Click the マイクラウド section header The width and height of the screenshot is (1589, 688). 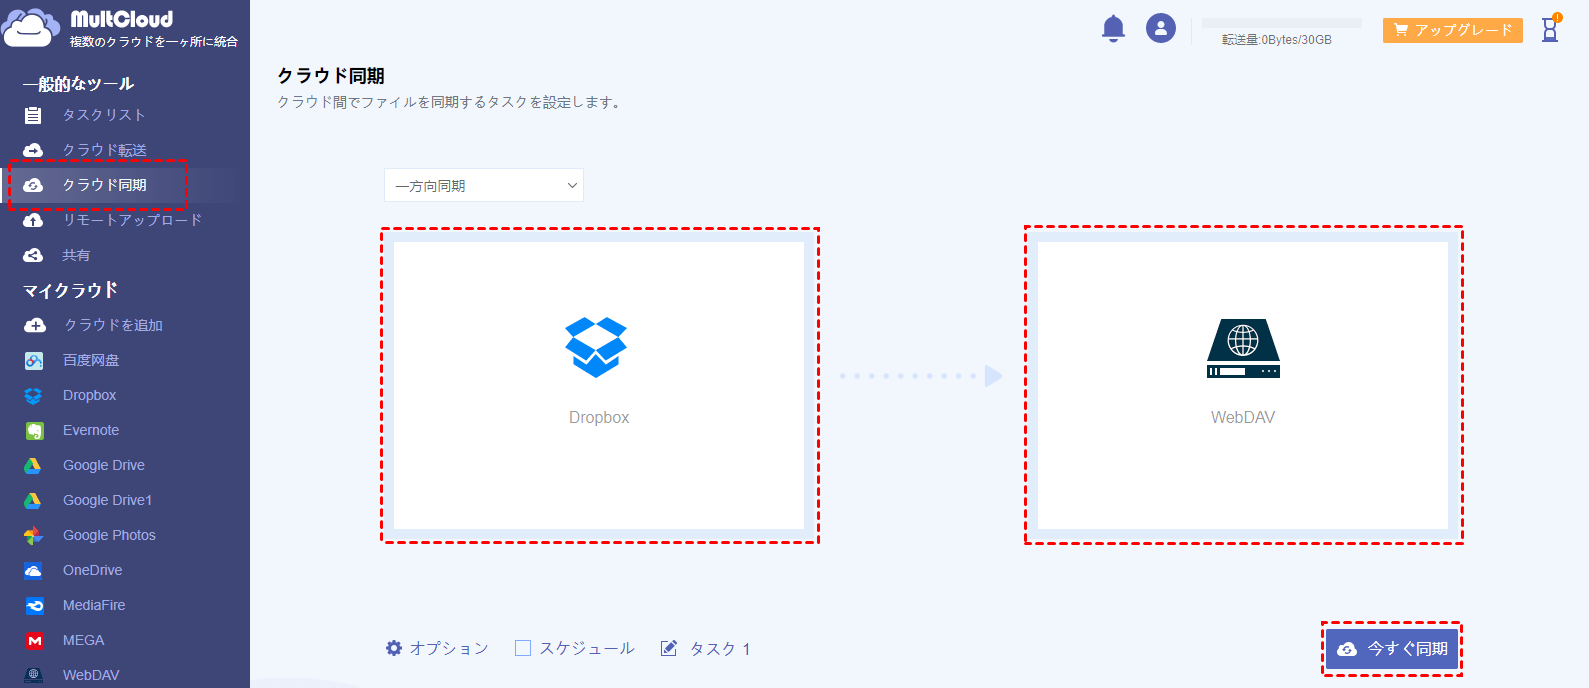[71, 290]
